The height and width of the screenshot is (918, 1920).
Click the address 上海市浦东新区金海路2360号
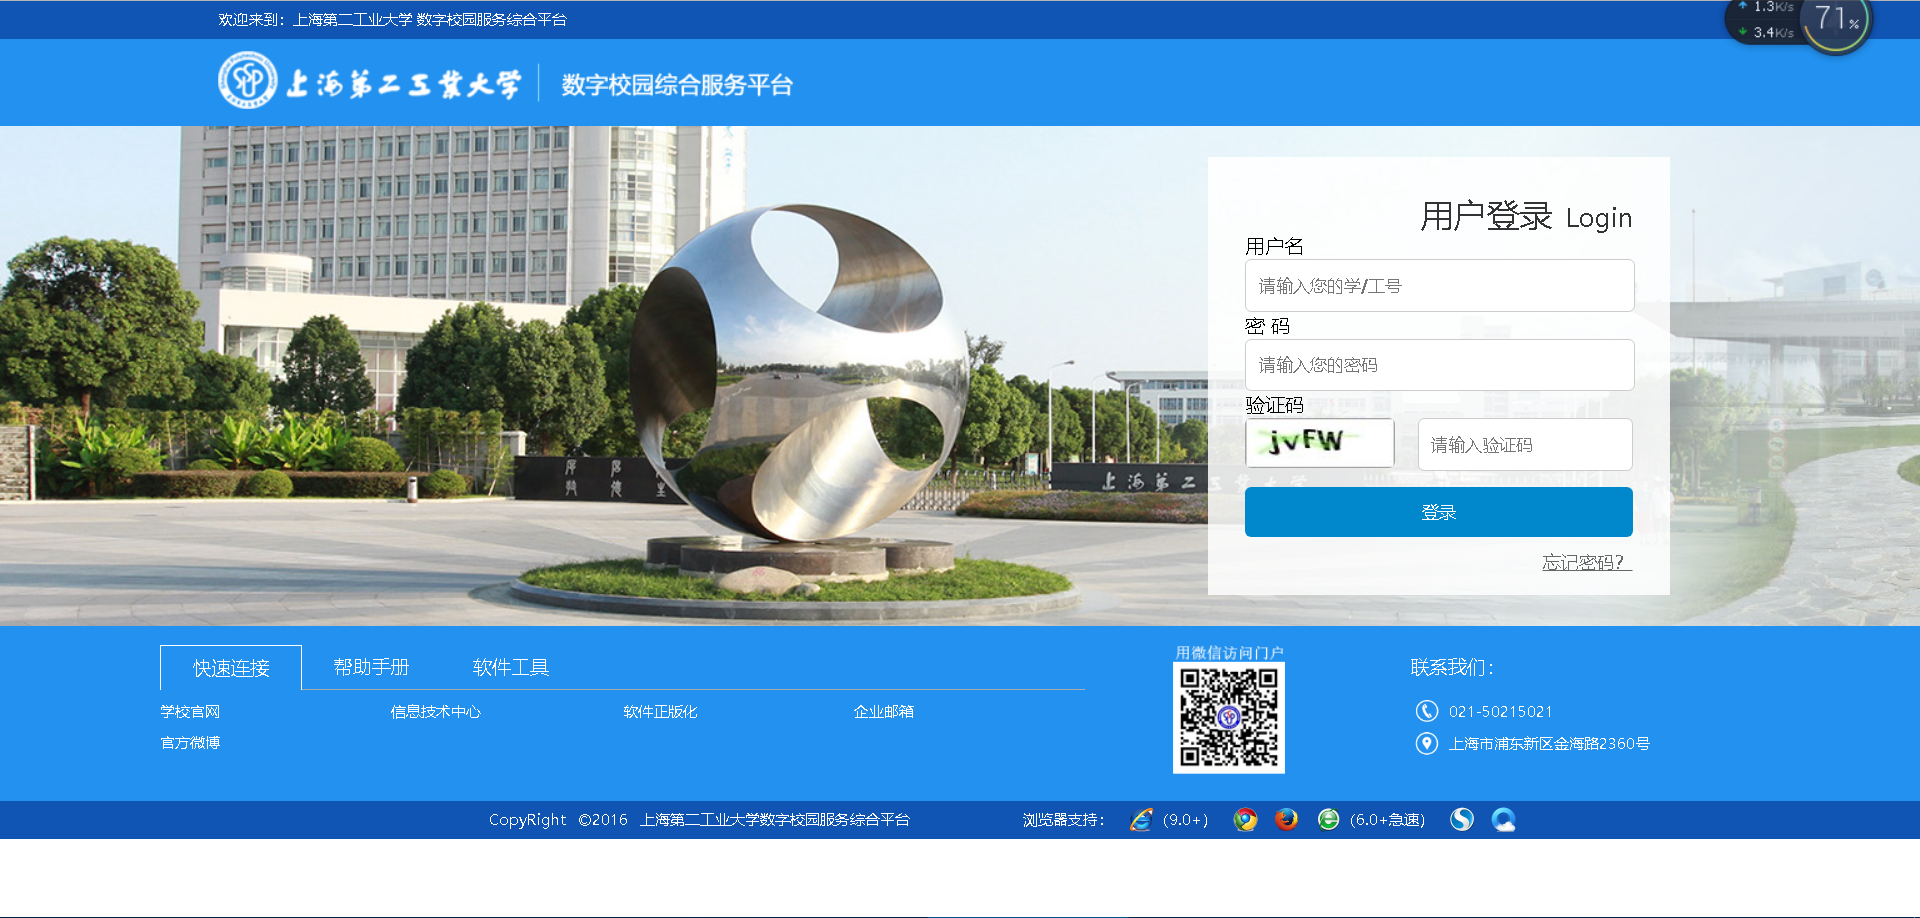coord(1549,743)
